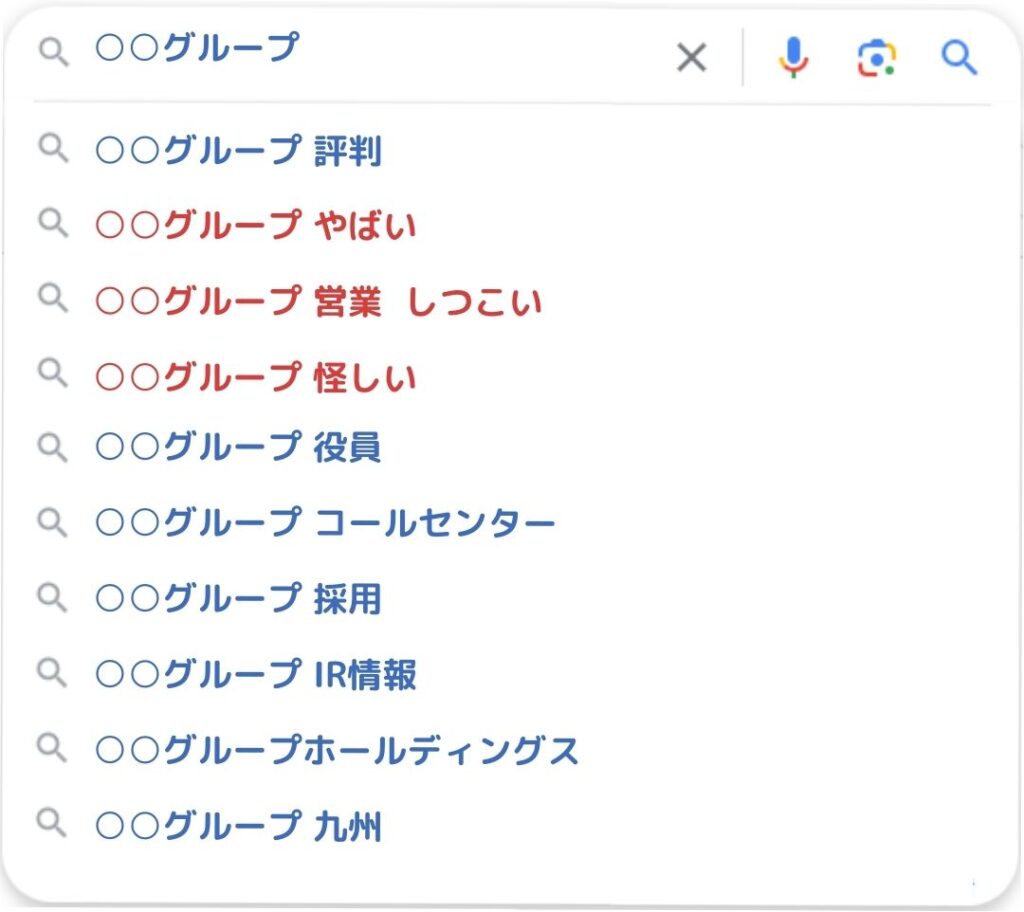Click magnifier icon beside 評判 suggestion
The image size is (1024, 912).
[x=53, y=150]
